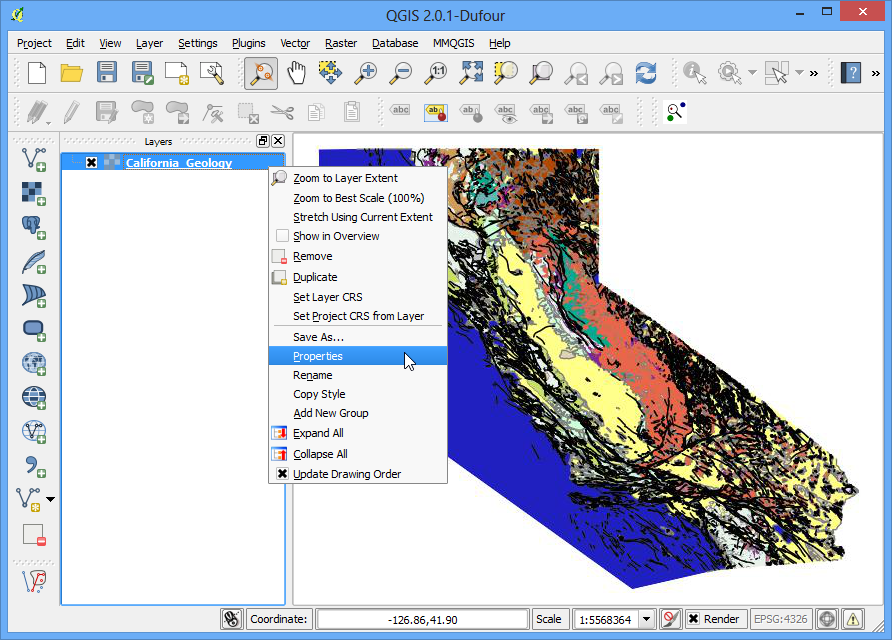Image resolution: width=892 pixels, height=640 pixels.
Task: Open the CRS status globe icon
Action: coord(827,619)
